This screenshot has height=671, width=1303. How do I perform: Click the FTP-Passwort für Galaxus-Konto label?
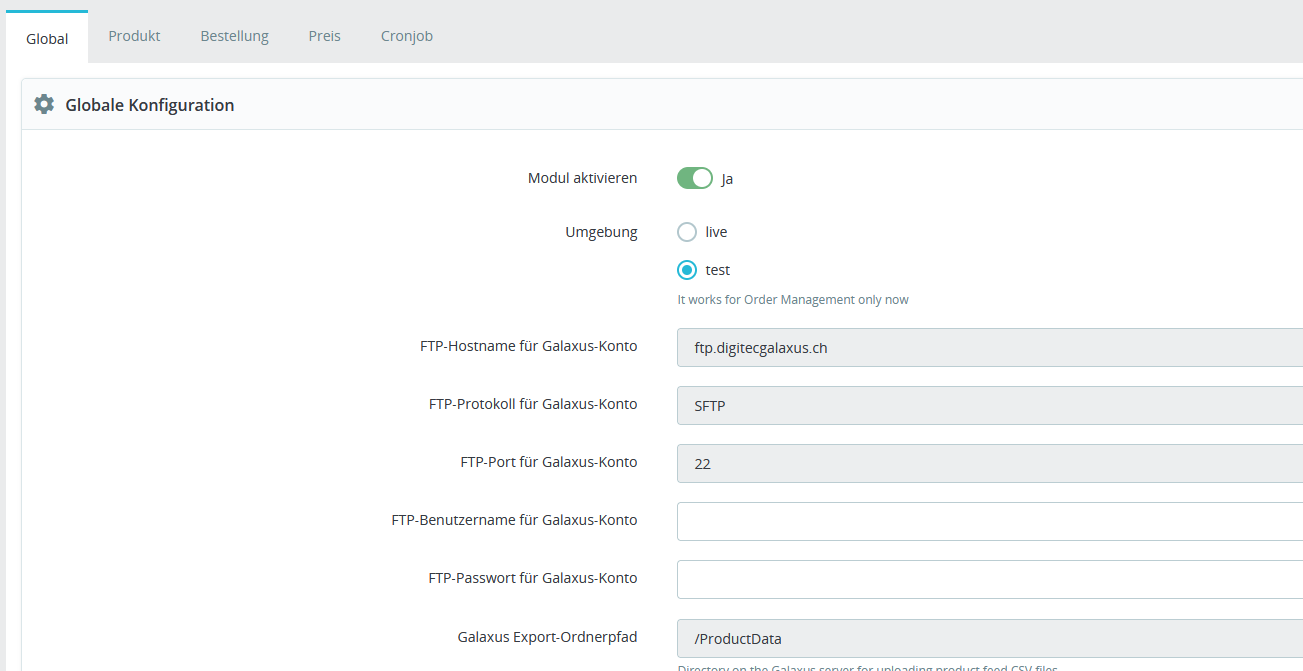tap(533, 578)
